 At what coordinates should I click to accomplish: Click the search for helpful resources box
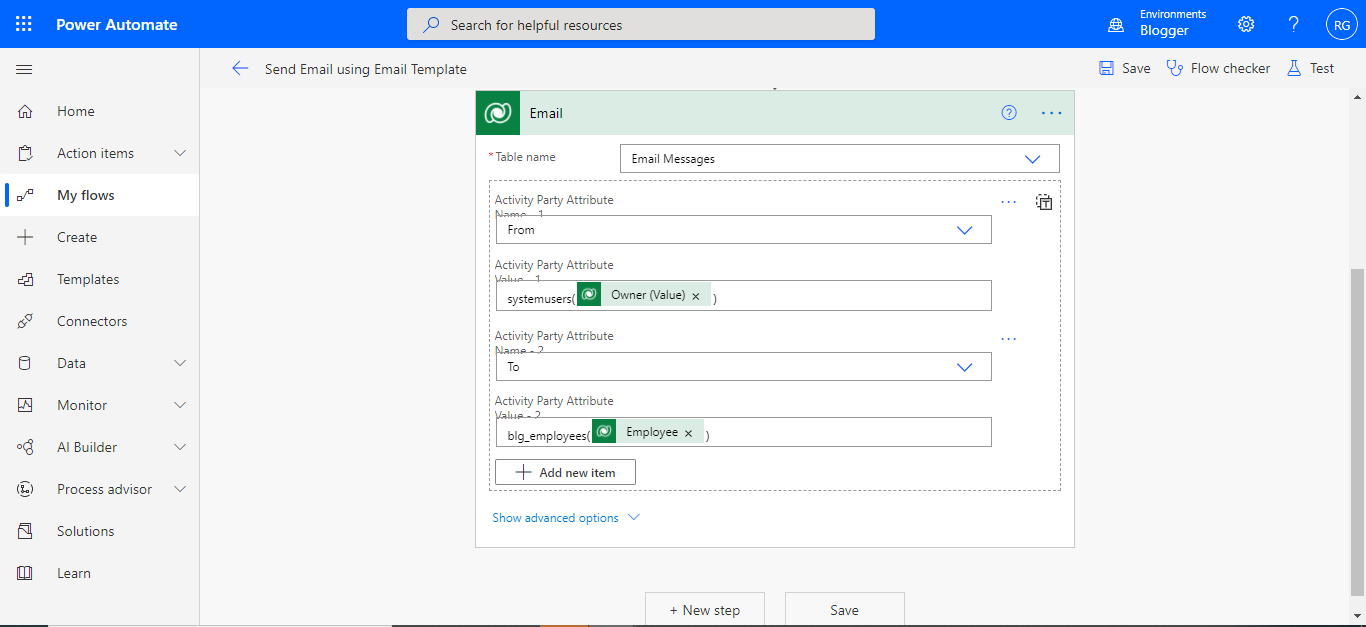[641, 24]
